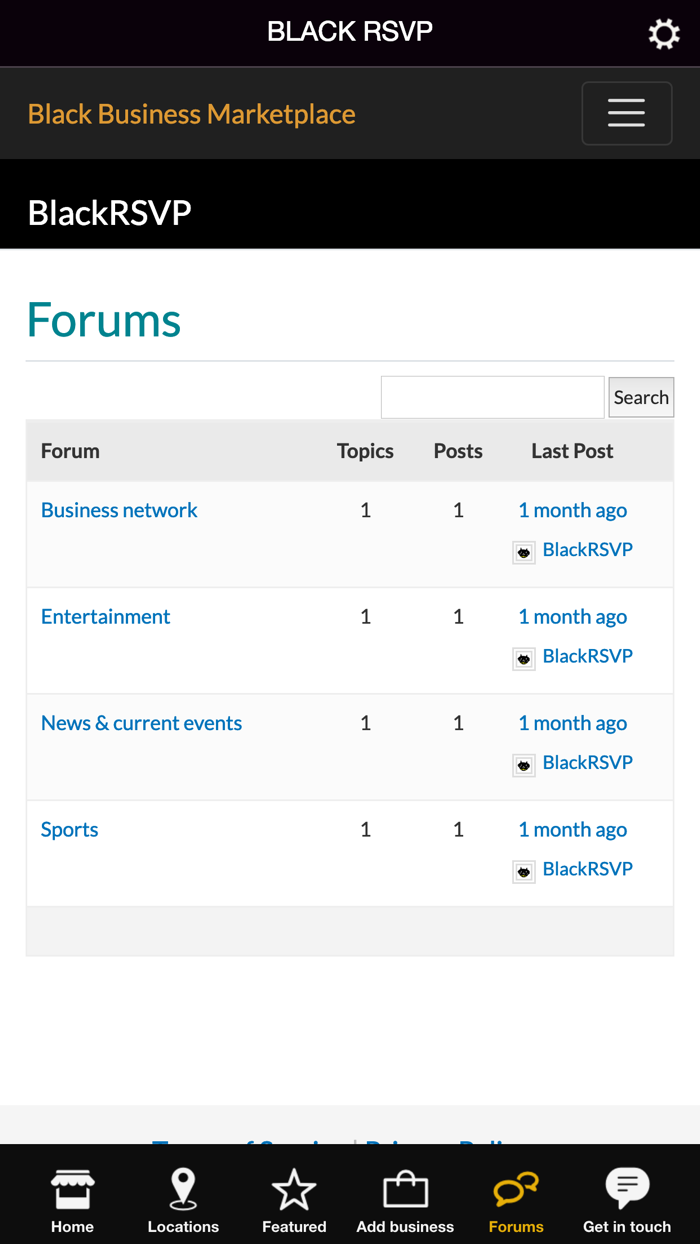Click Business network's '1 month ago' link

pyautogui.click(x=572, y=510)
